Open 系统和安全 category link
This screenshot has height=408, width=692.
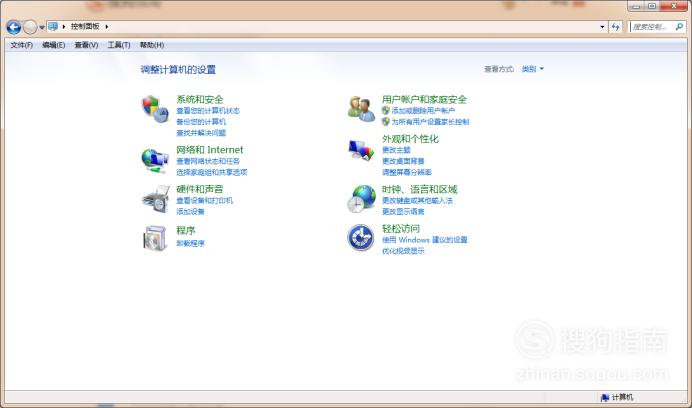pyautogui.click(x=200, y=99)
